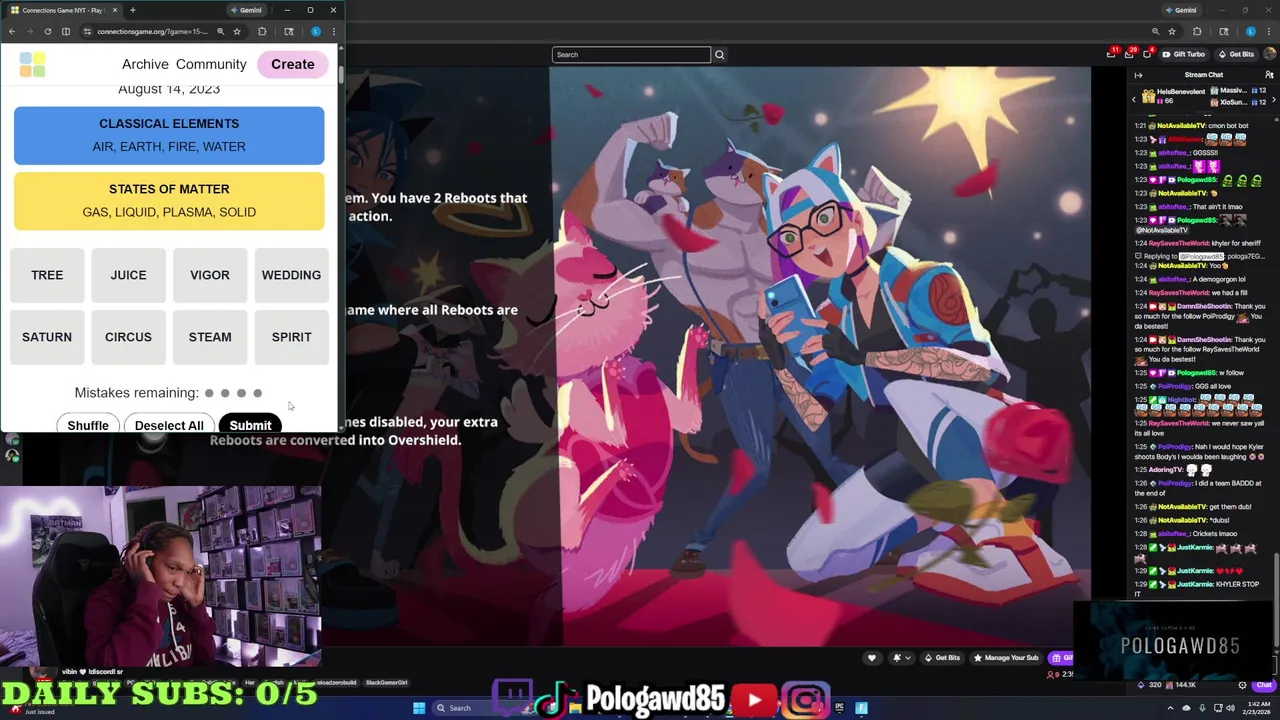Open the chat settings gear icon

[x=1242, y=685]
